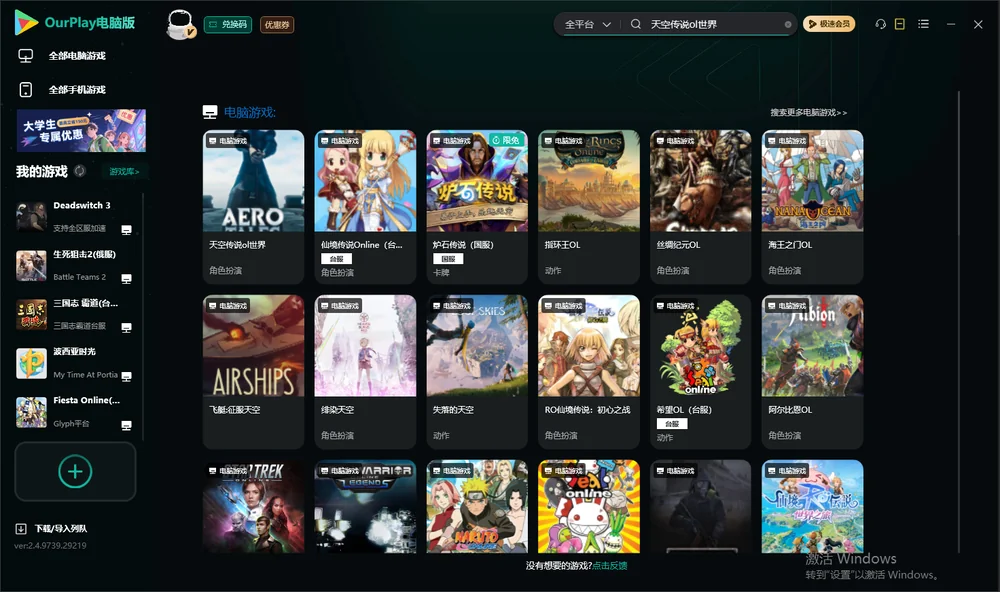Open the 阿尔比恩OL Albion card
The image size is (1000, 592).
click(x=812, y=372)
